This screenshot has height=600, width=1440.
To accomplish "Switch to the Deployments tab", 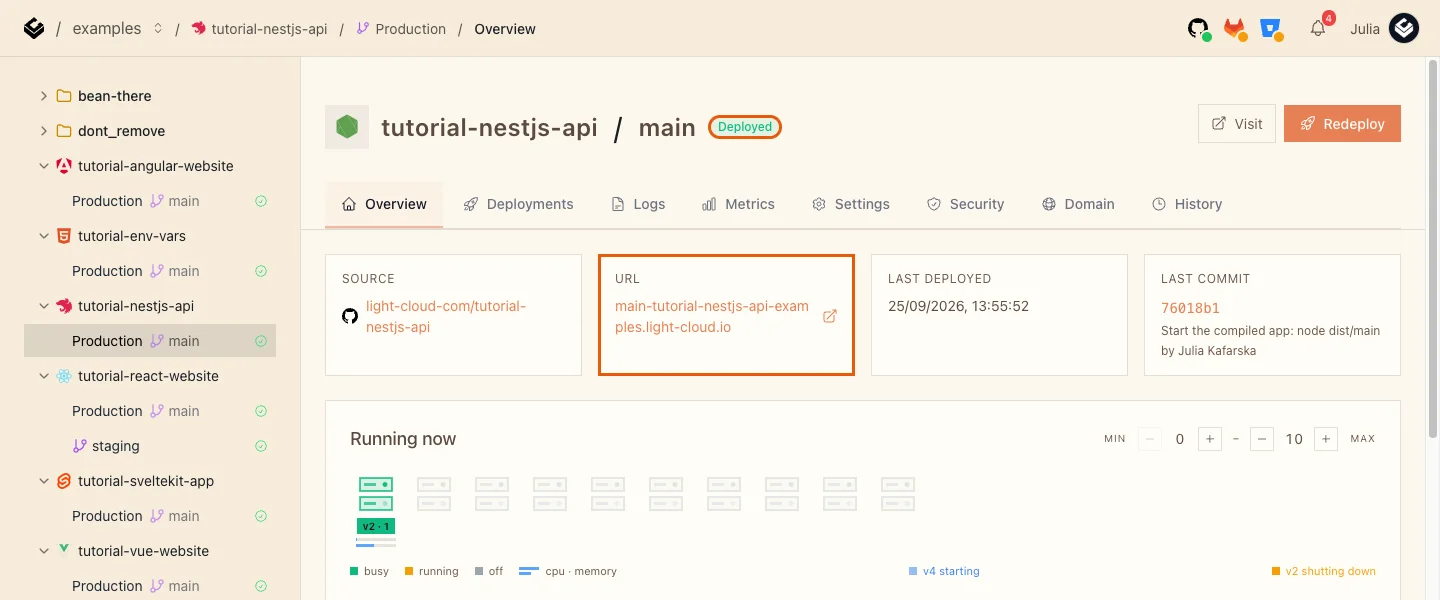I will point(518,204).
